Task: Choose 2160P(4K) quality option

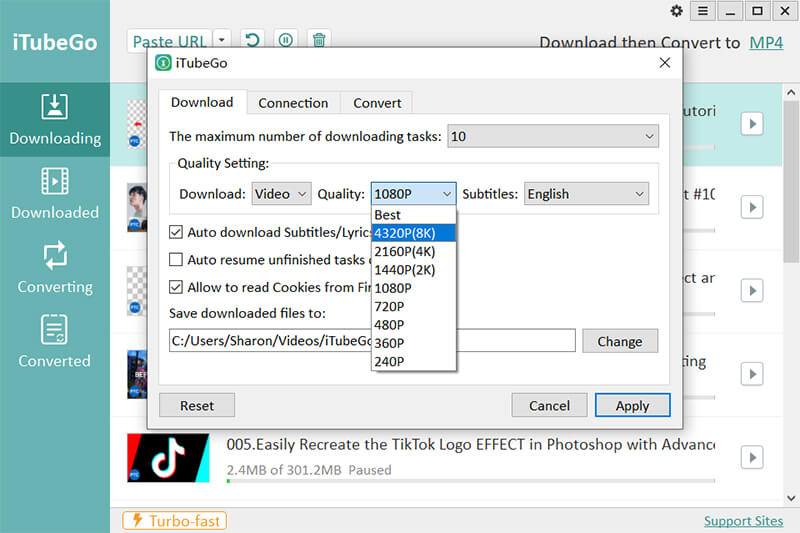Action: pos(413,251)
